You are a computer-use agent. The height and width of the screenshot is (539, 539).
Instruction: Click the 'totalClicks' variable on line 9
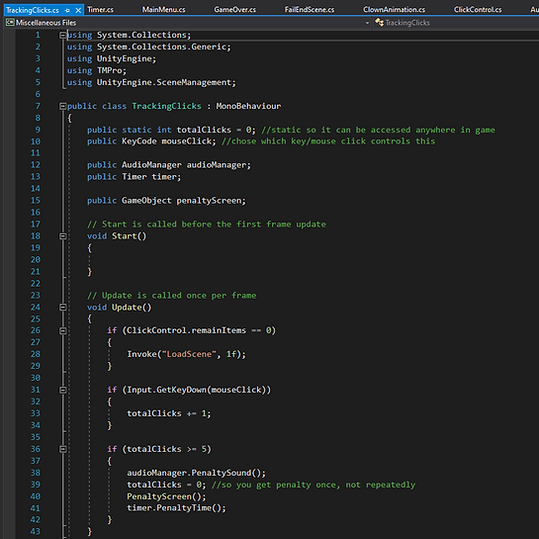coord(204,130)
